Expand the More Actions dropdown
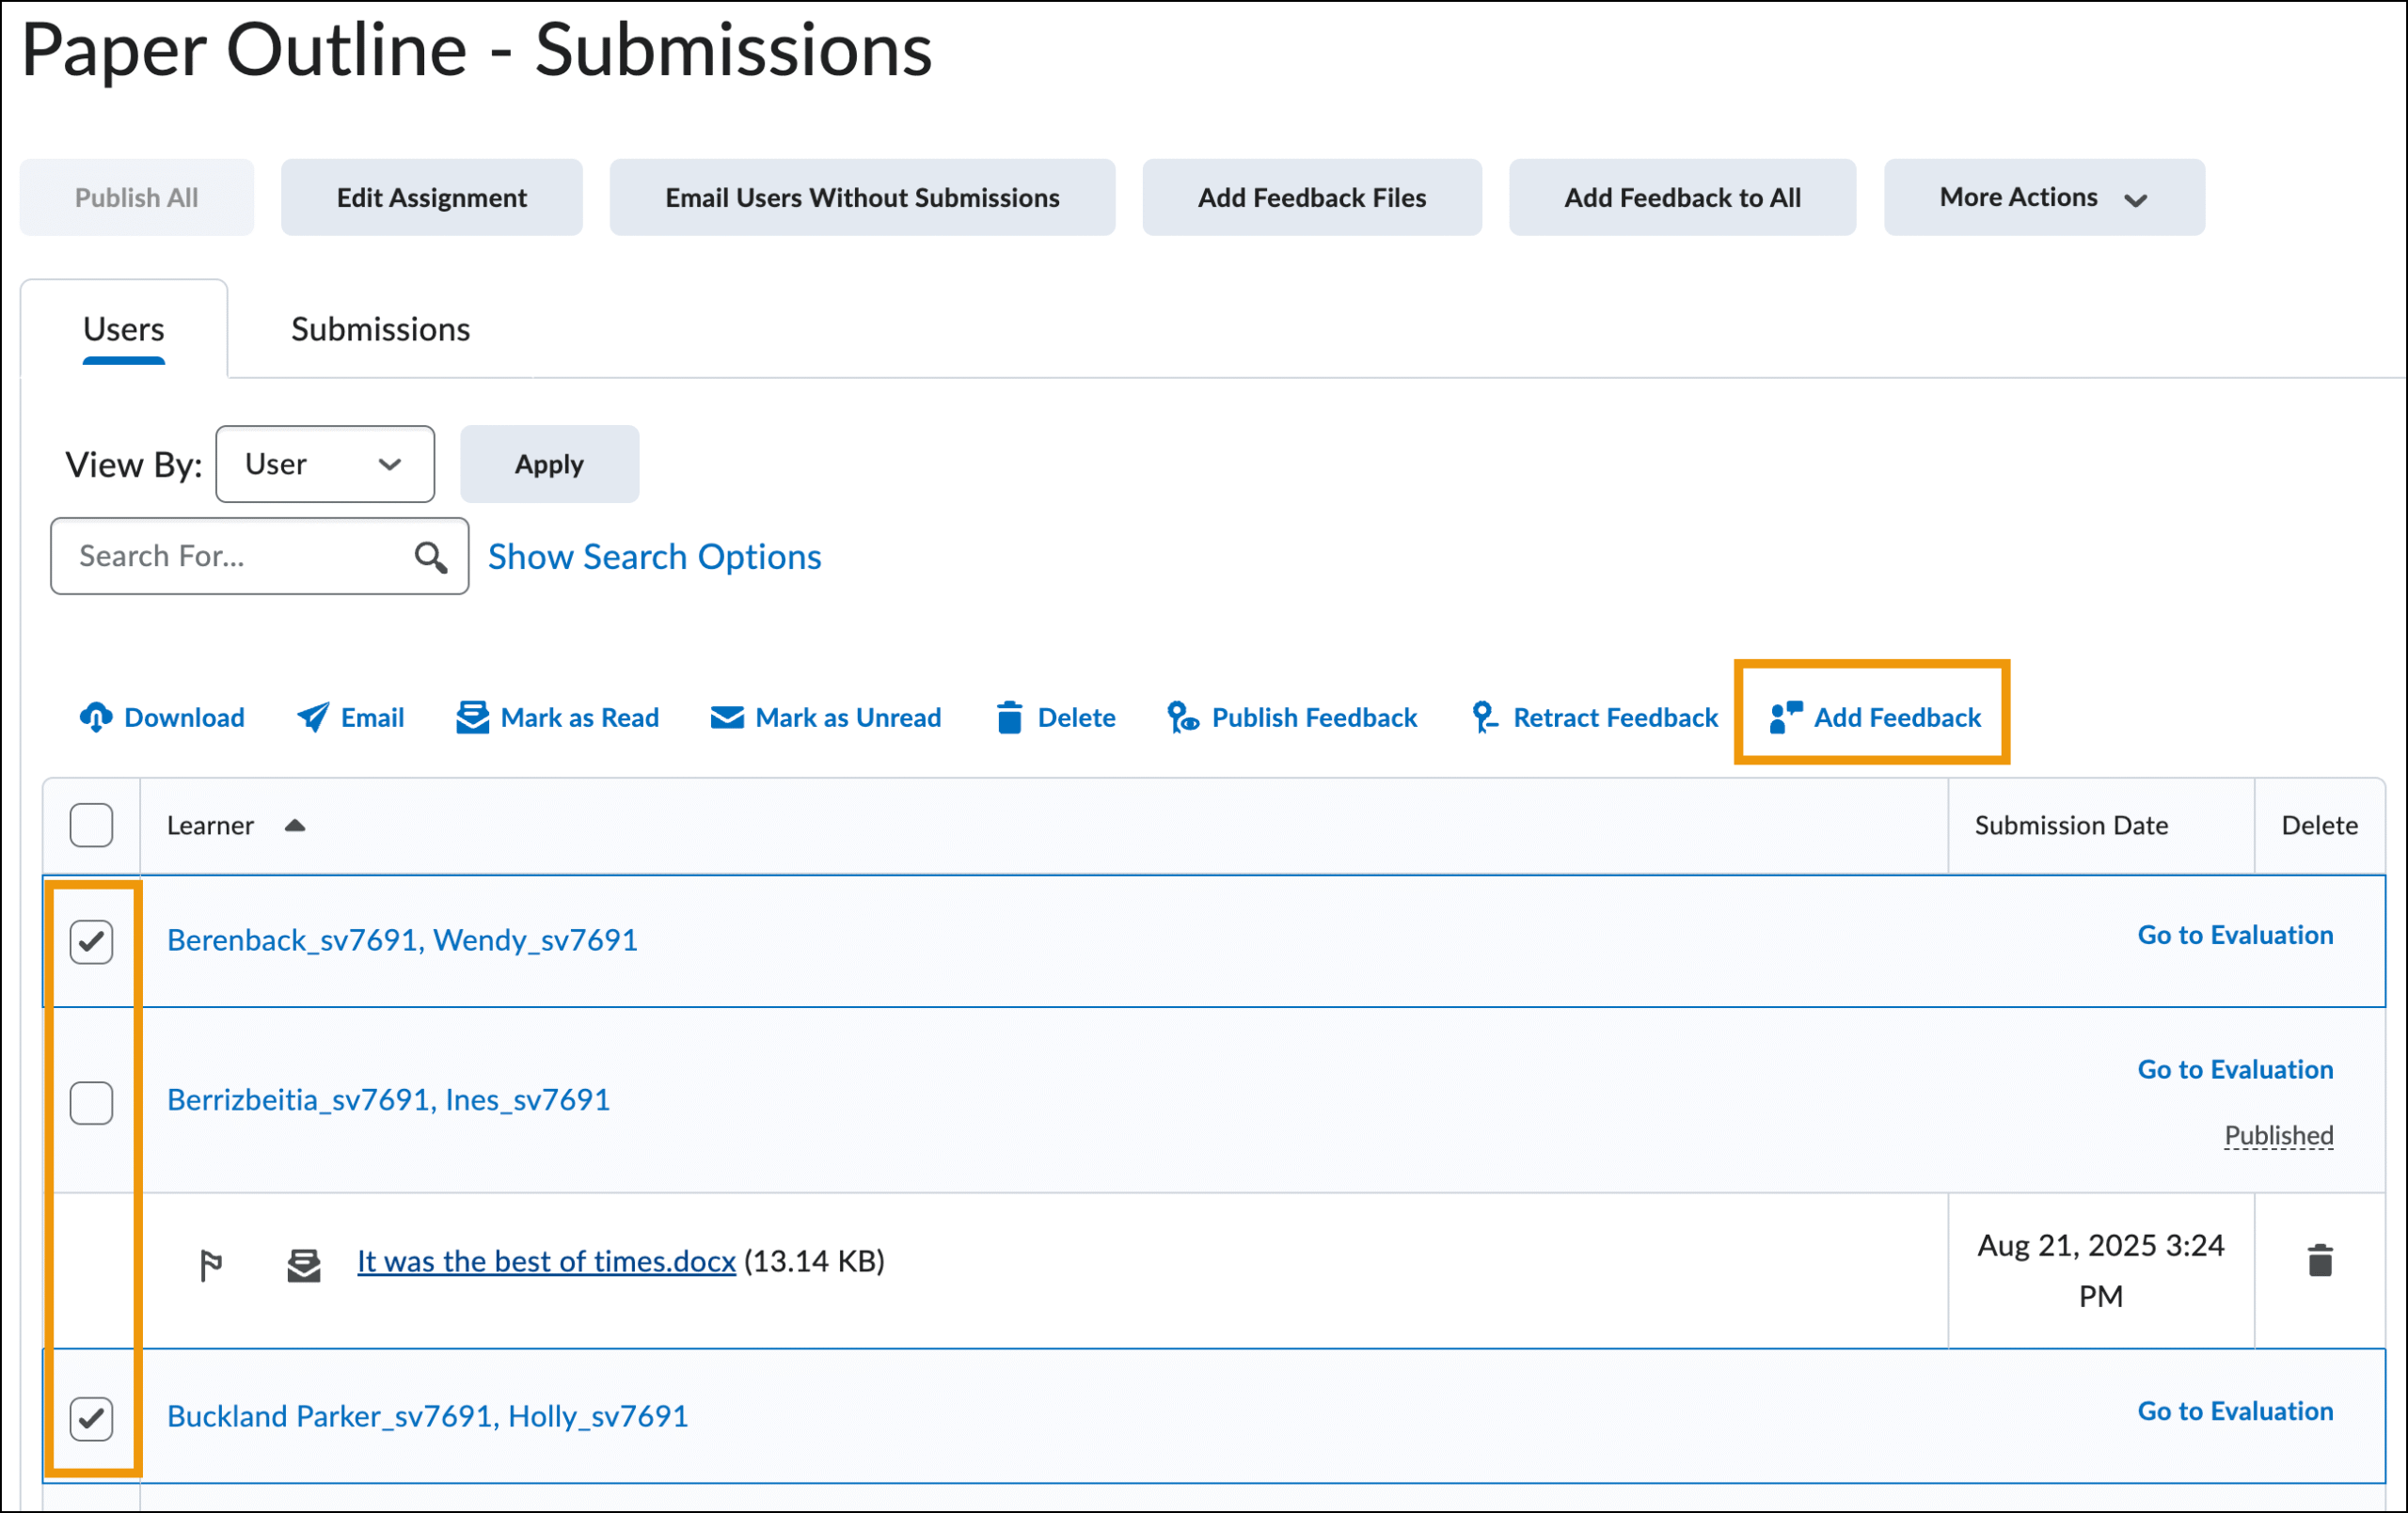Viewport: 2408px width, 1513px height. tap(2043, 198)
